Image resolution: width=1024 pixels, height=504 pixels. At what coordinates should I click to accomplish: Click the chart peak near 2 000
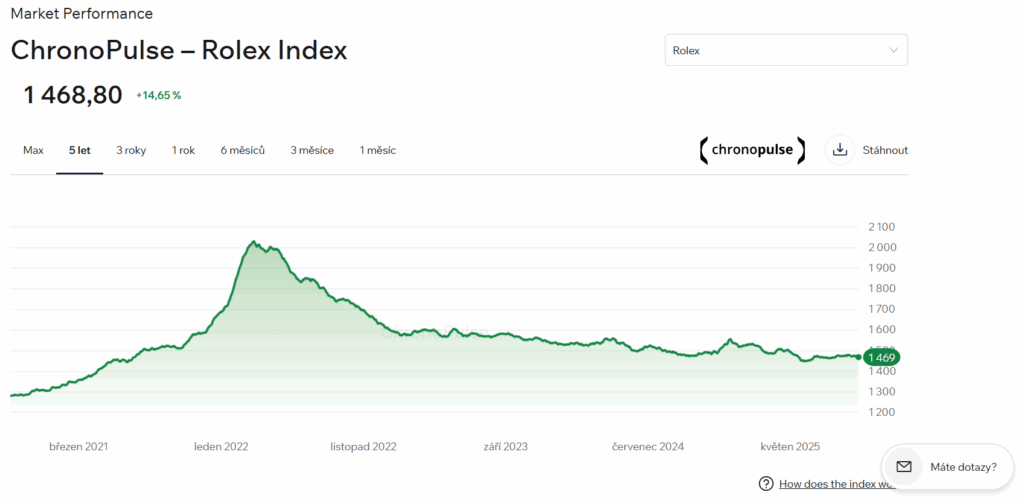tap(254, 242)
